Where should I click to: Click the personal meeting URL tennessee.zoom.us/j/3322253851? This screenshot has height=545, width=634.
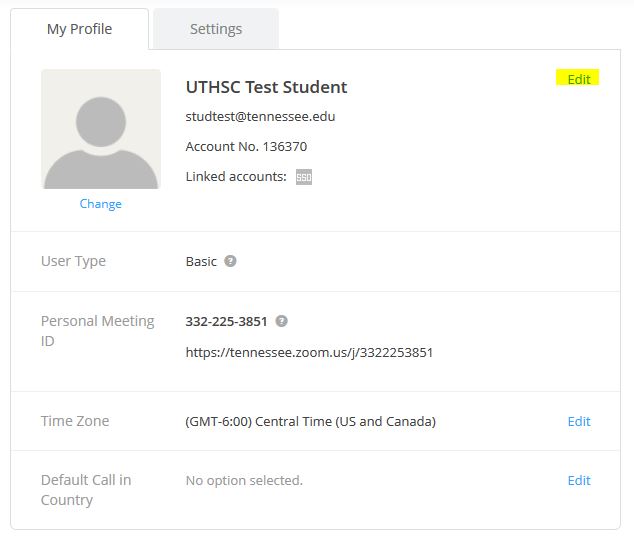pyautogui.click(x=309, y=353)
